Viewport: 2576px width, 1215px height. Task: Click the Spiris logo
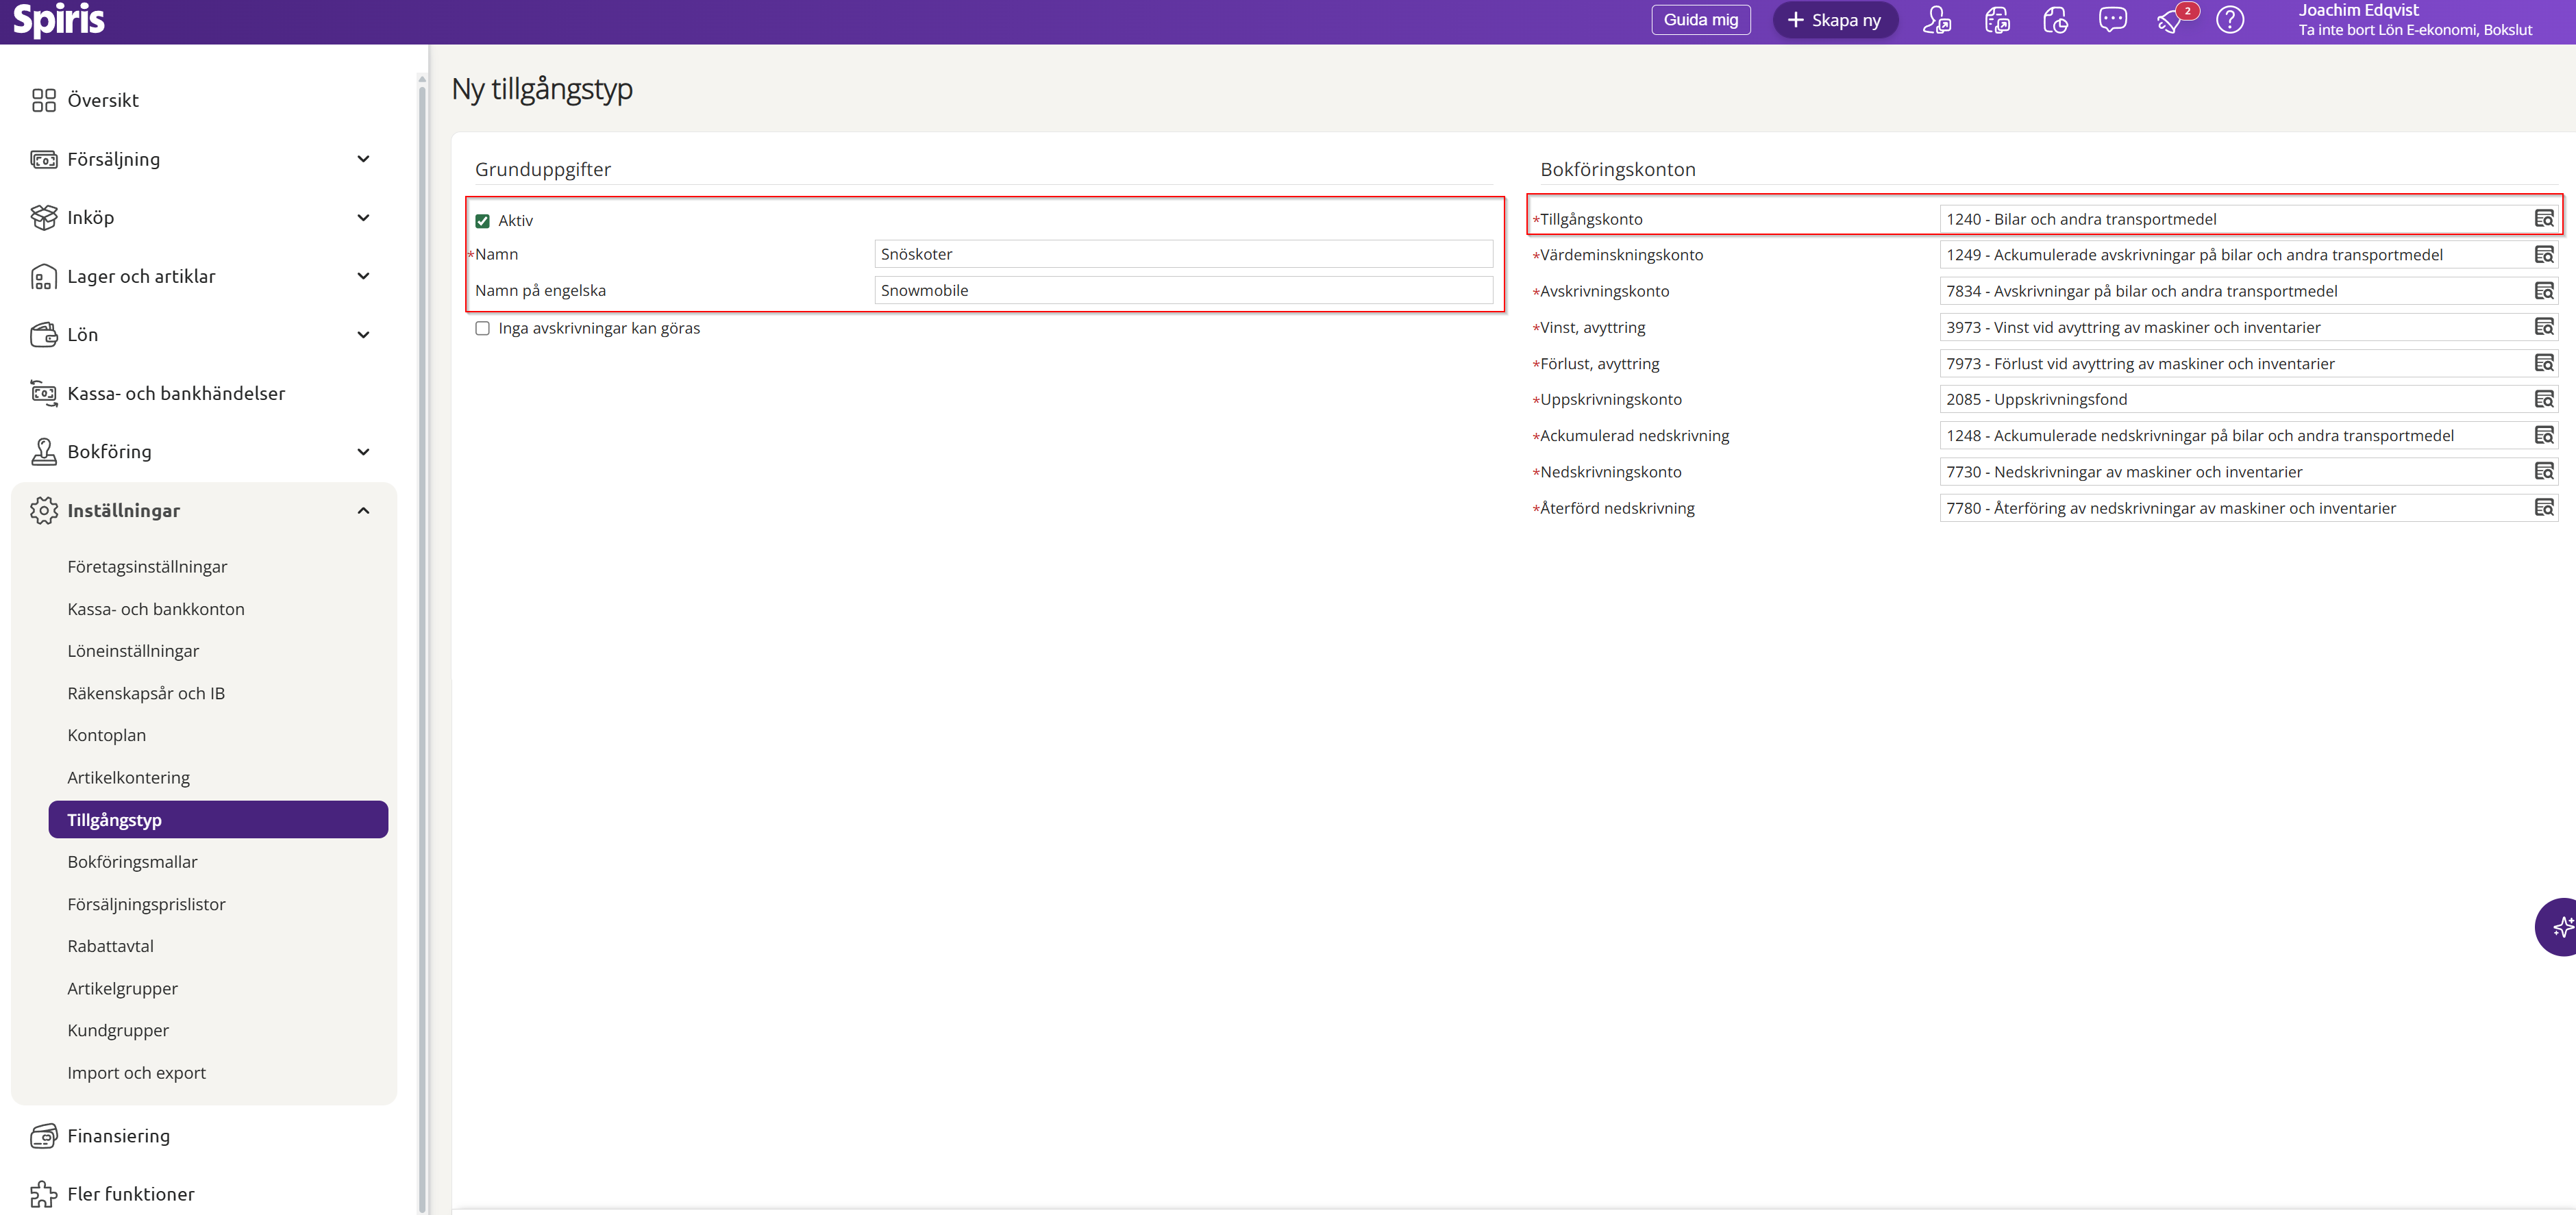[58, 20]
